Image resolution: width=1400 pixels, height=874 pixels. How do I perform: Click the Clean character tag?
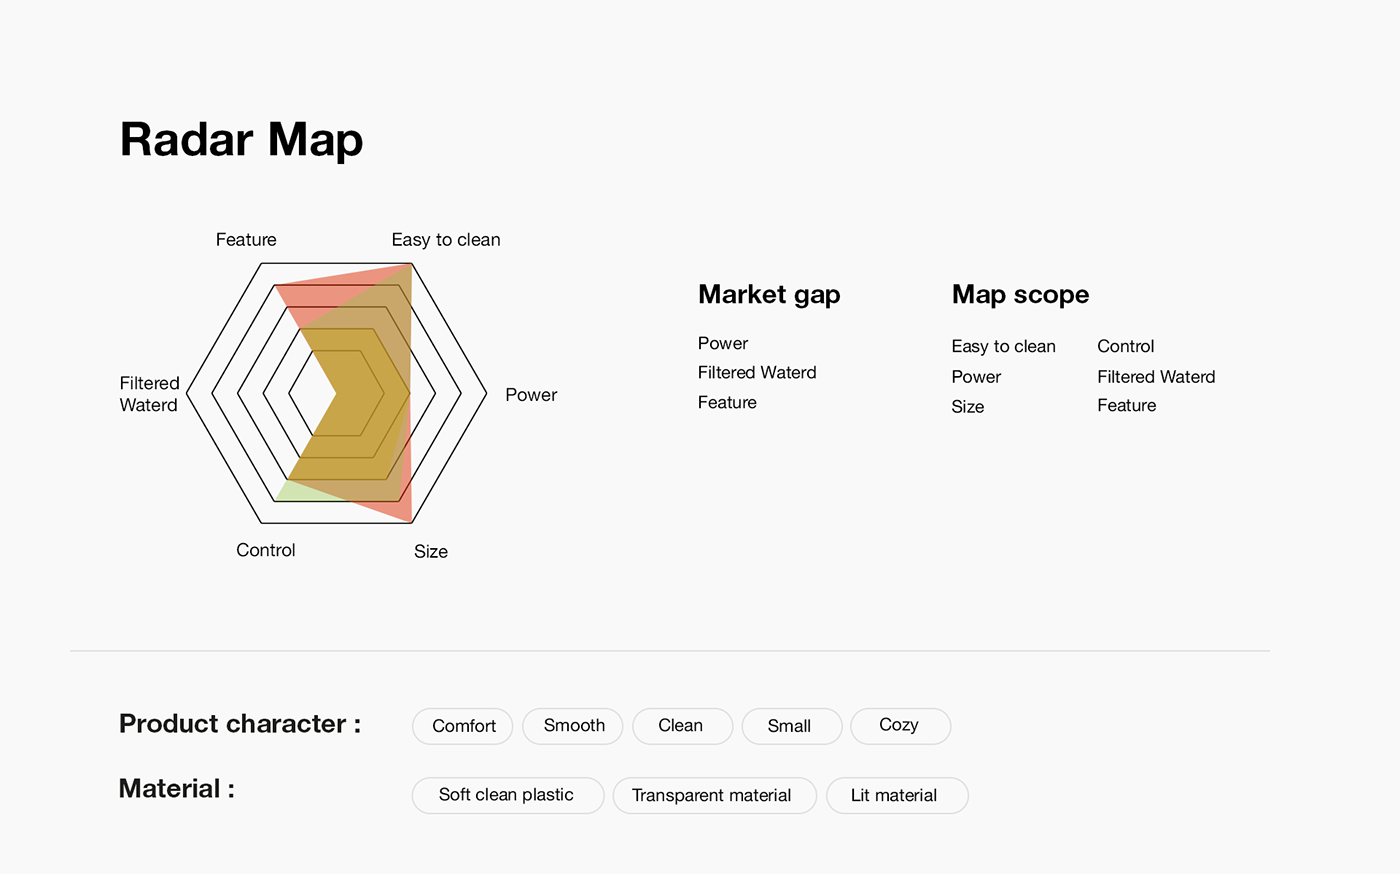[681, 726]
